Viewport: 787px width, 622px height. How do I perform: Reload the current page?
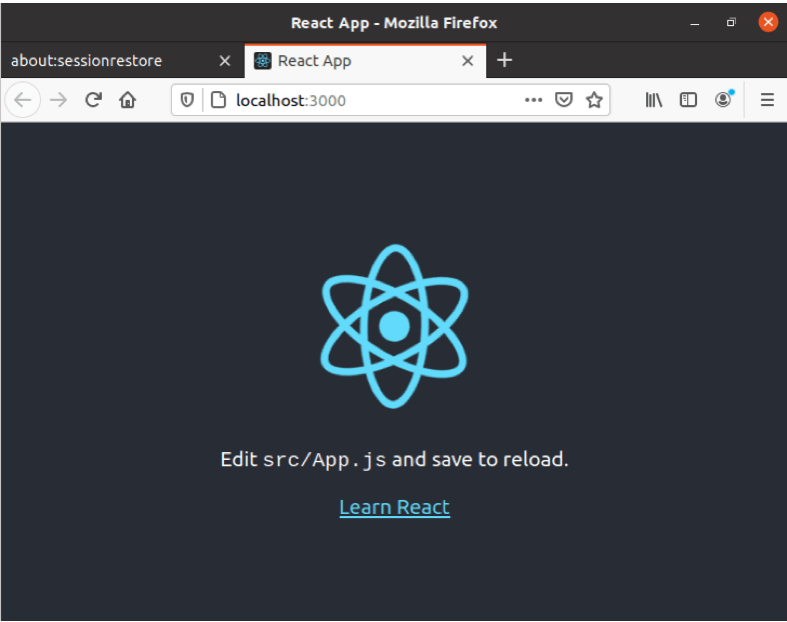click(93, 100)
